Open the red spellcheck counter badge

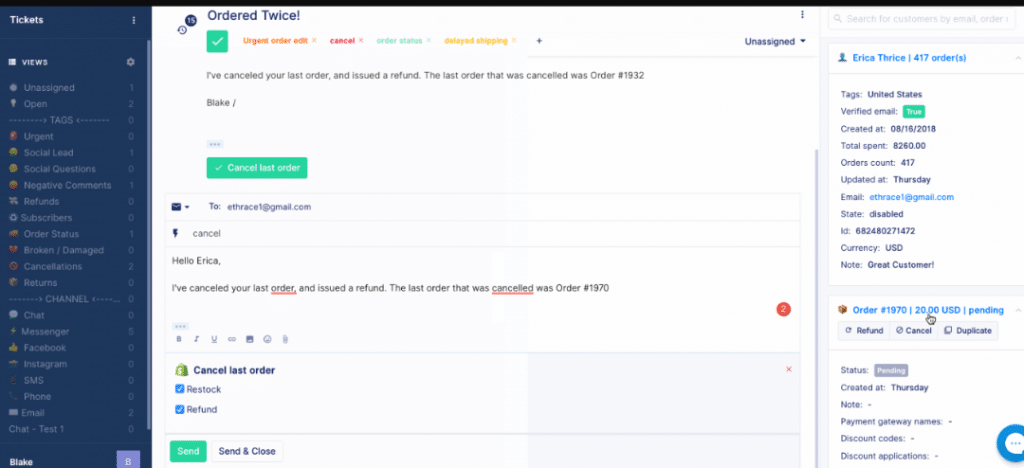784,309
